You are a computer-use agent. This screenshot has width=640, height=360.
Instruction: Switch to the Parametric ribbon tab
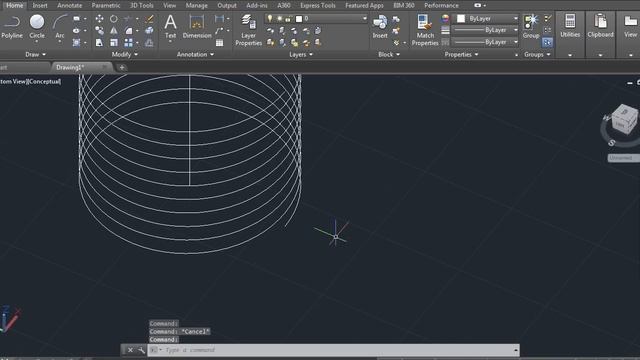(x=106, y=5)
